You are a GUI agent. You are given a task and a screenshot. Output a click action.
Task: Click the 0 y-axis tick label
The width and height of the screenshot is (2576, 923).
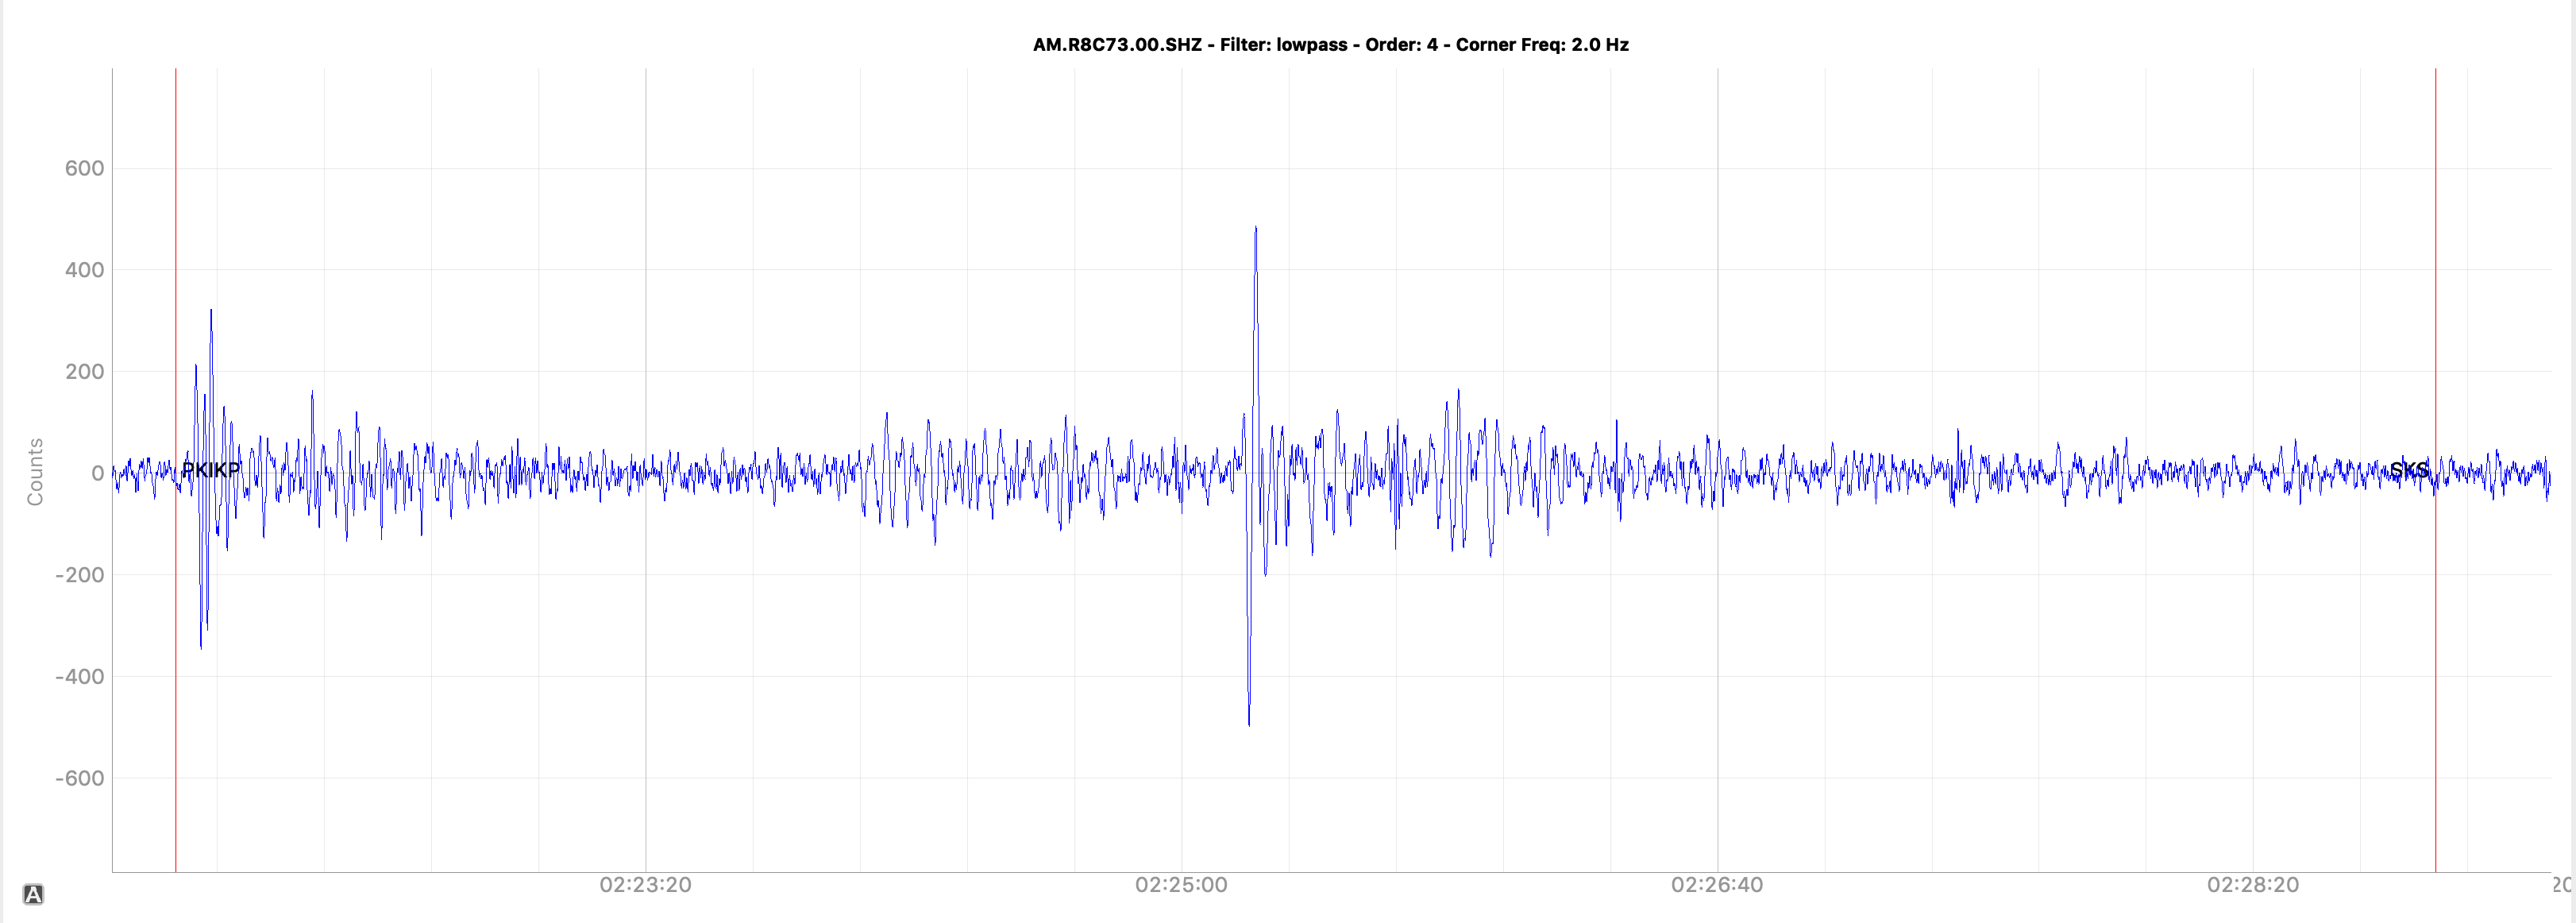(97, 473)
